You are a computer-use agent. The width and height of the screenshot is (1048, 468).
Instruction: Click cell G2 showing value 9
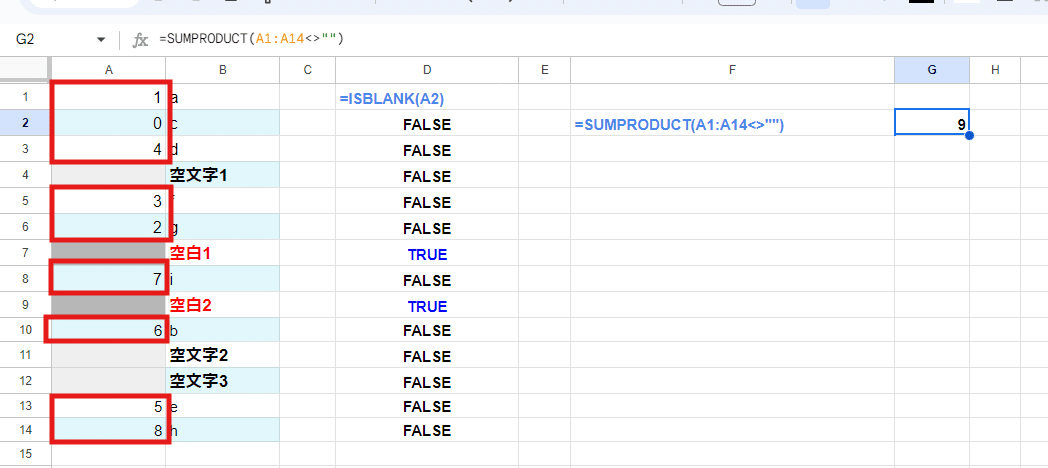pyautogui.click(x=932, y=123)
